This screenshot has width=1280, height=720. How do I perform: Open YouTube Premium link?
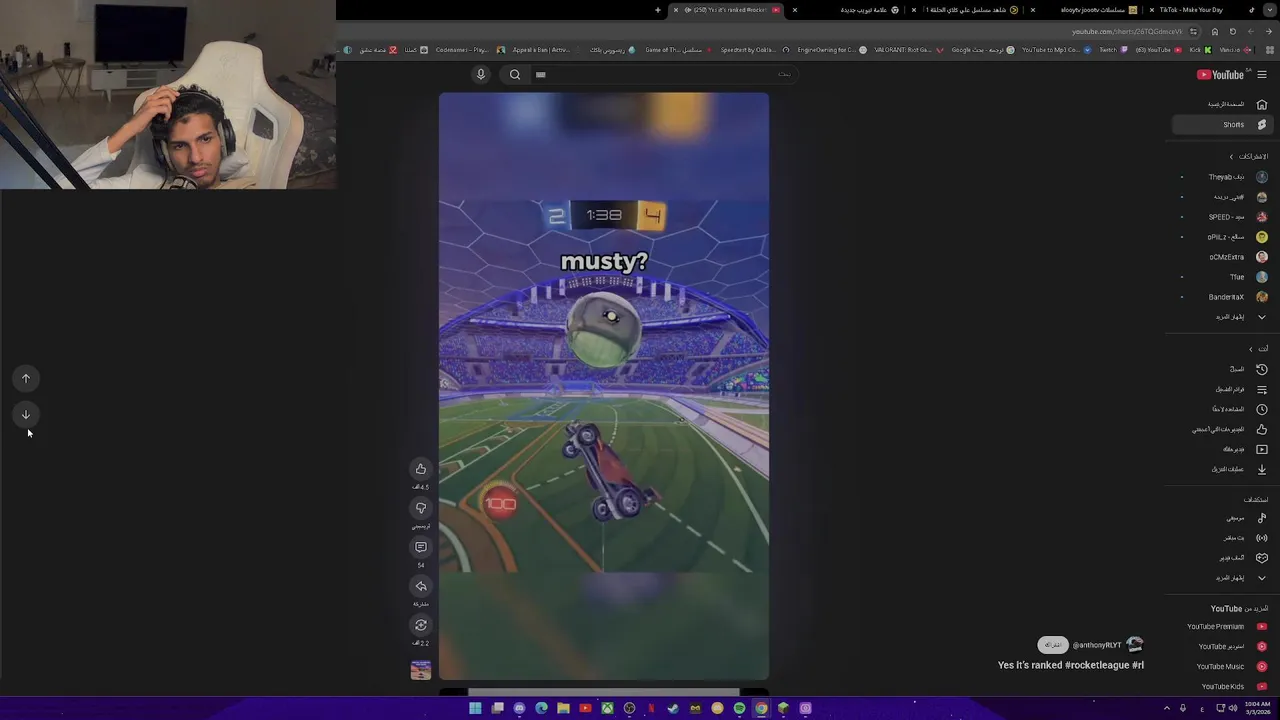1222,627
